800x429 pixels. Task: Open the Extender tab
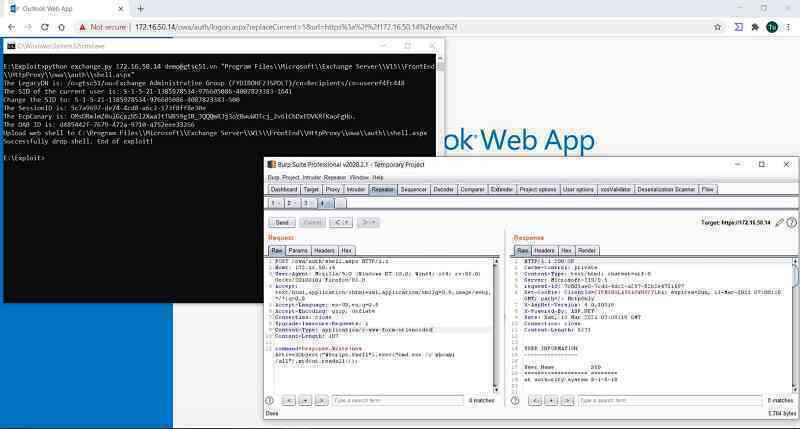coord(502,189)
